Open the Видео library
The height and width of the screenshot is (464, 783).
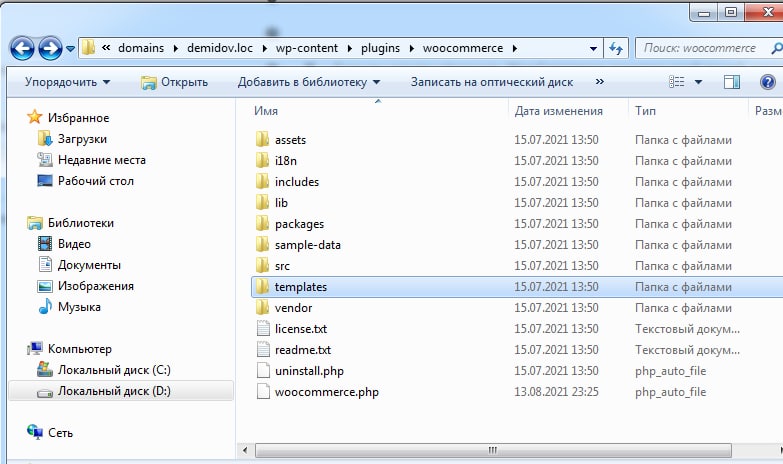[64, 244]
